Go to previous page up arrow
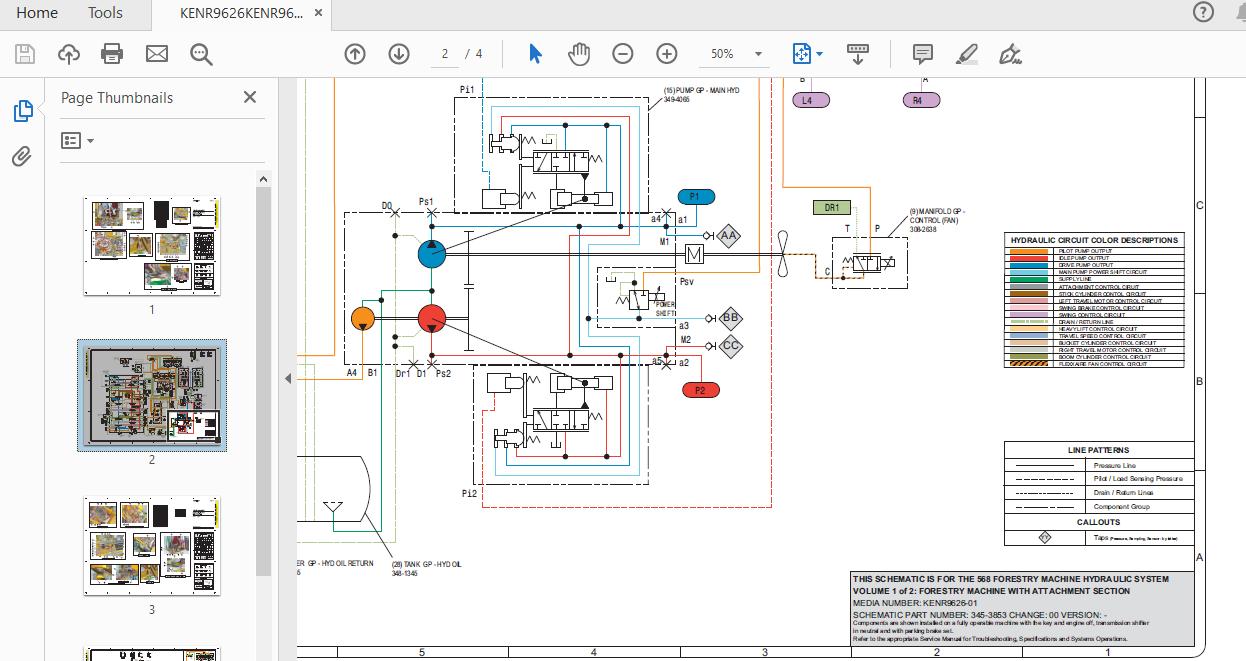 354,54
